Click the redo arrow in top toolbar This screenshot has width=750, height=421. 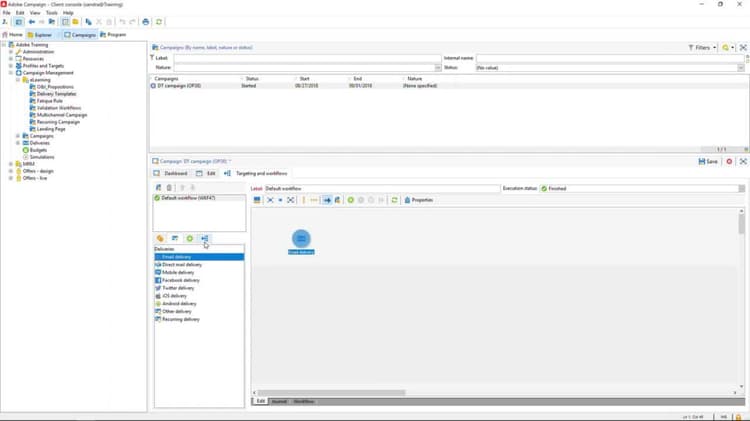[132, 22]
